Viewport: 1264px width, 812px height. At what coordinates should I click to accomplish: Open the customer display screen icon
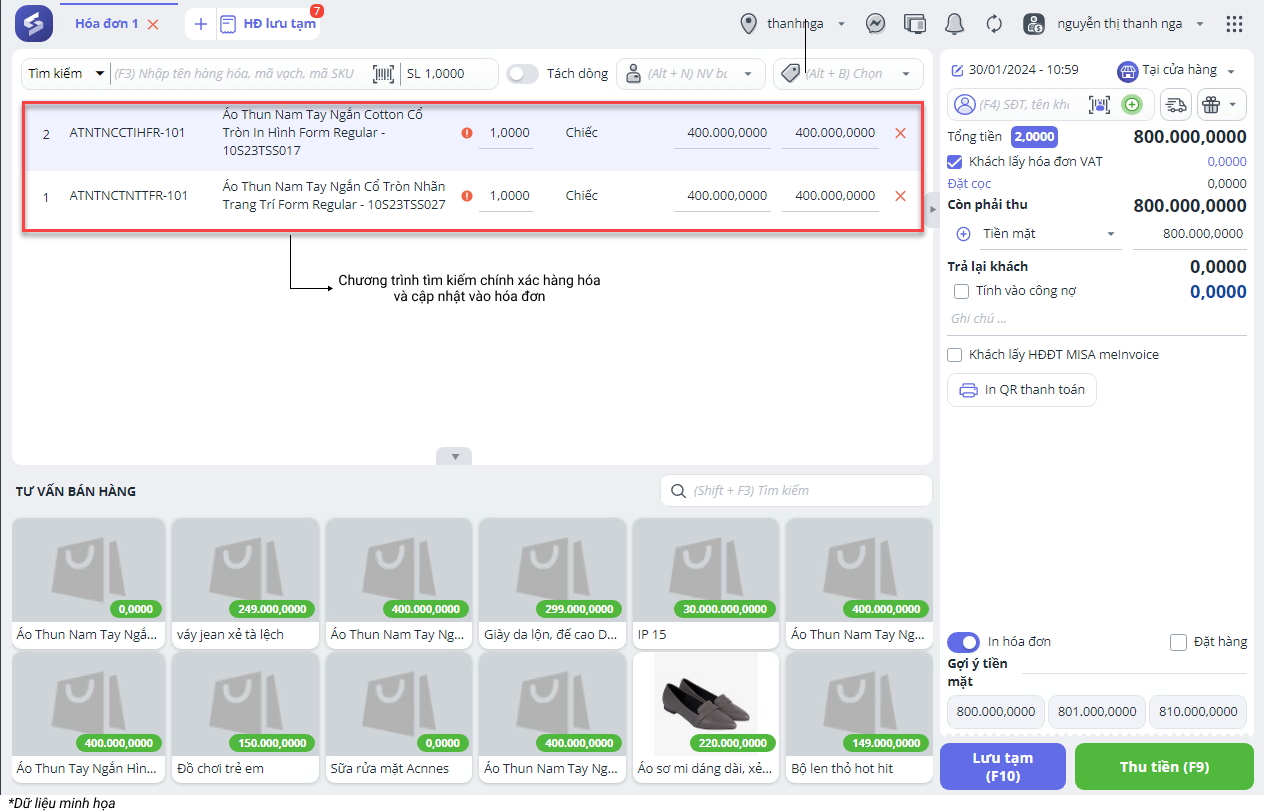914,23
